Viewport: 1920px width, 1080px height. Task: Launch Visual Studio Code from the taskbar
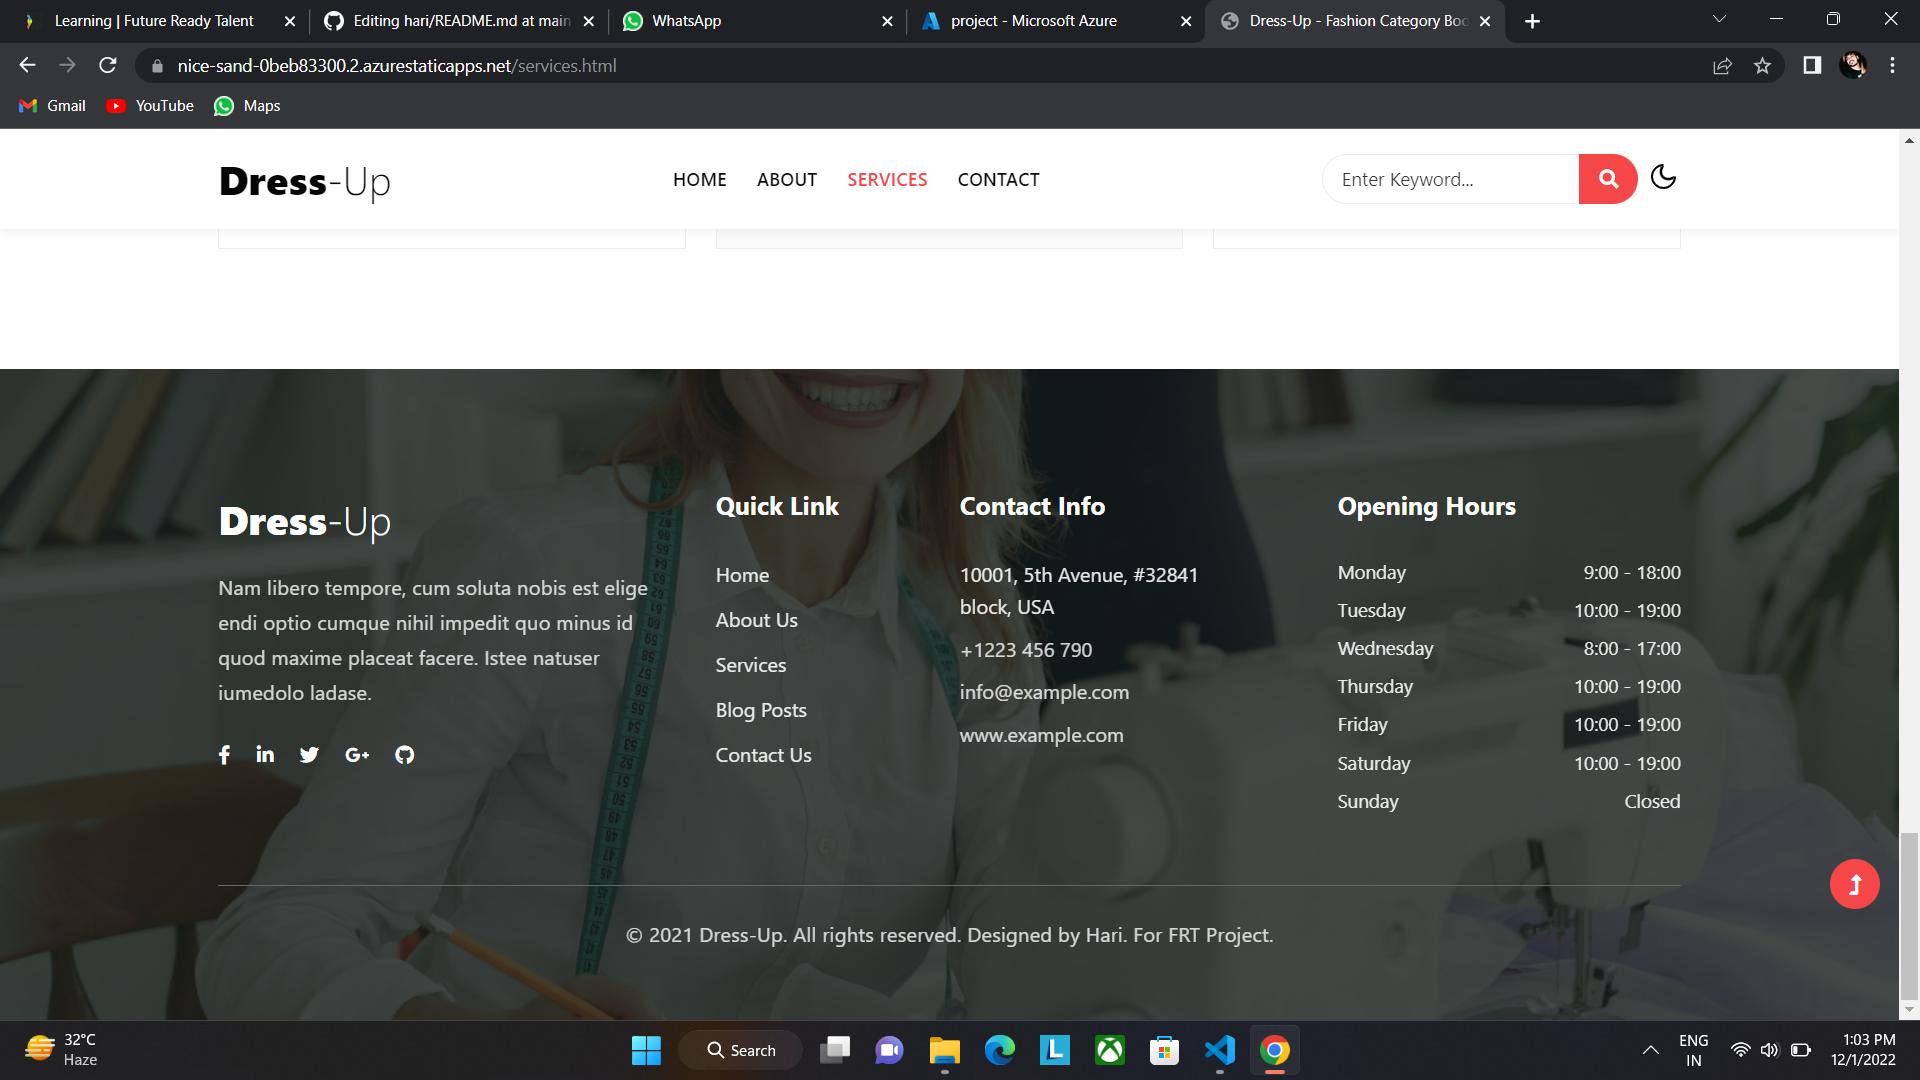pyautogui.click(x=1219, y=1050)
